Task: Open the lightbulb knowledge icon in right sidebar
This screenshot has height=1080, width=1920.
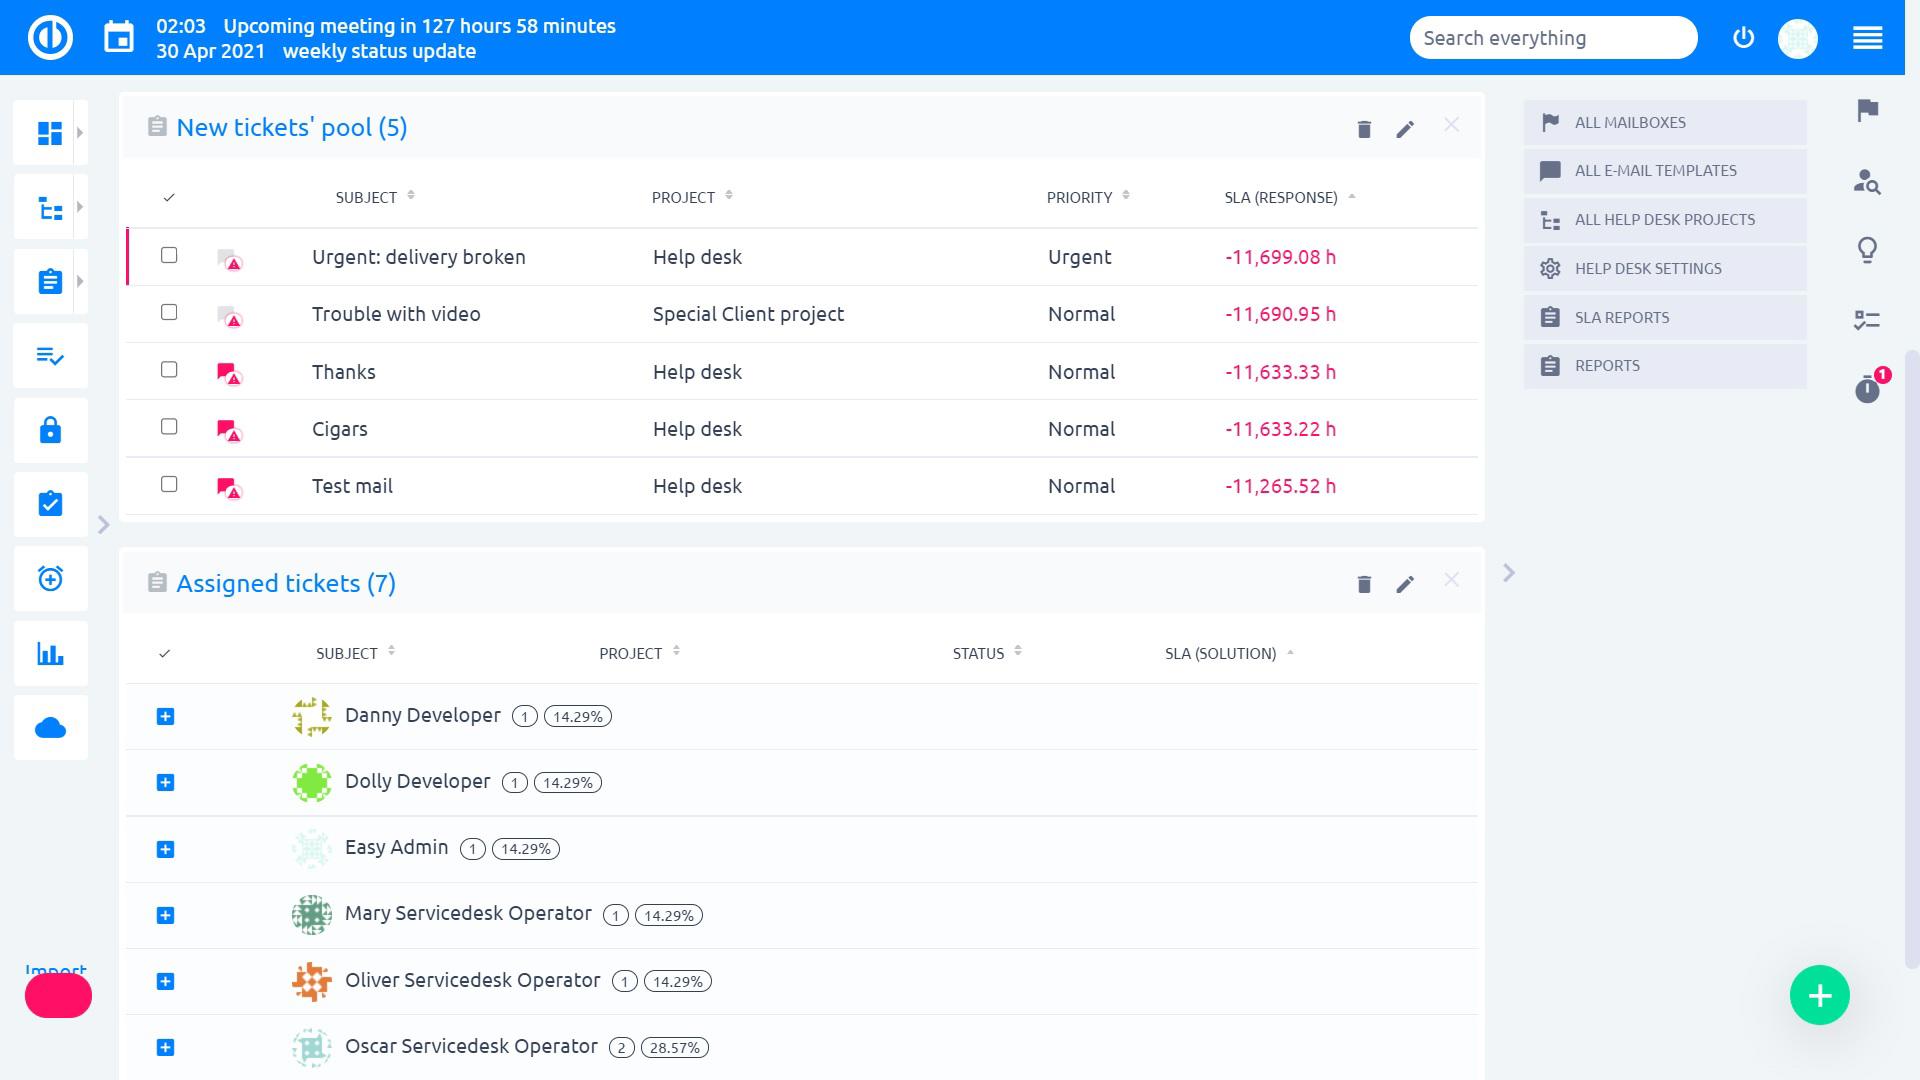Action: pyautogui.click(x=1866, y=250)
